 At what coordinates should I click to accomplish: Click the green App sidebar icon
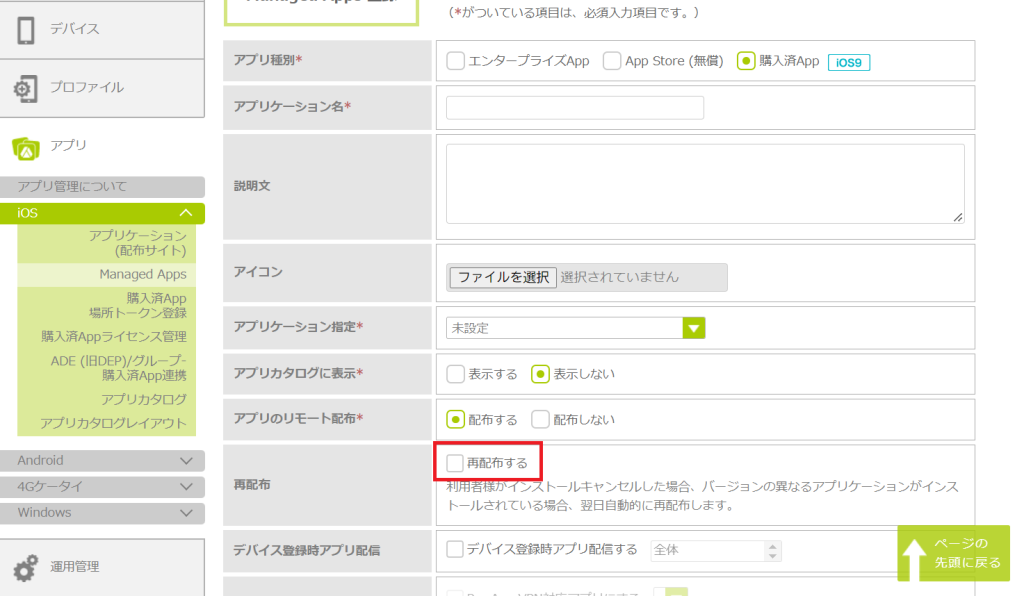point(27,147)
